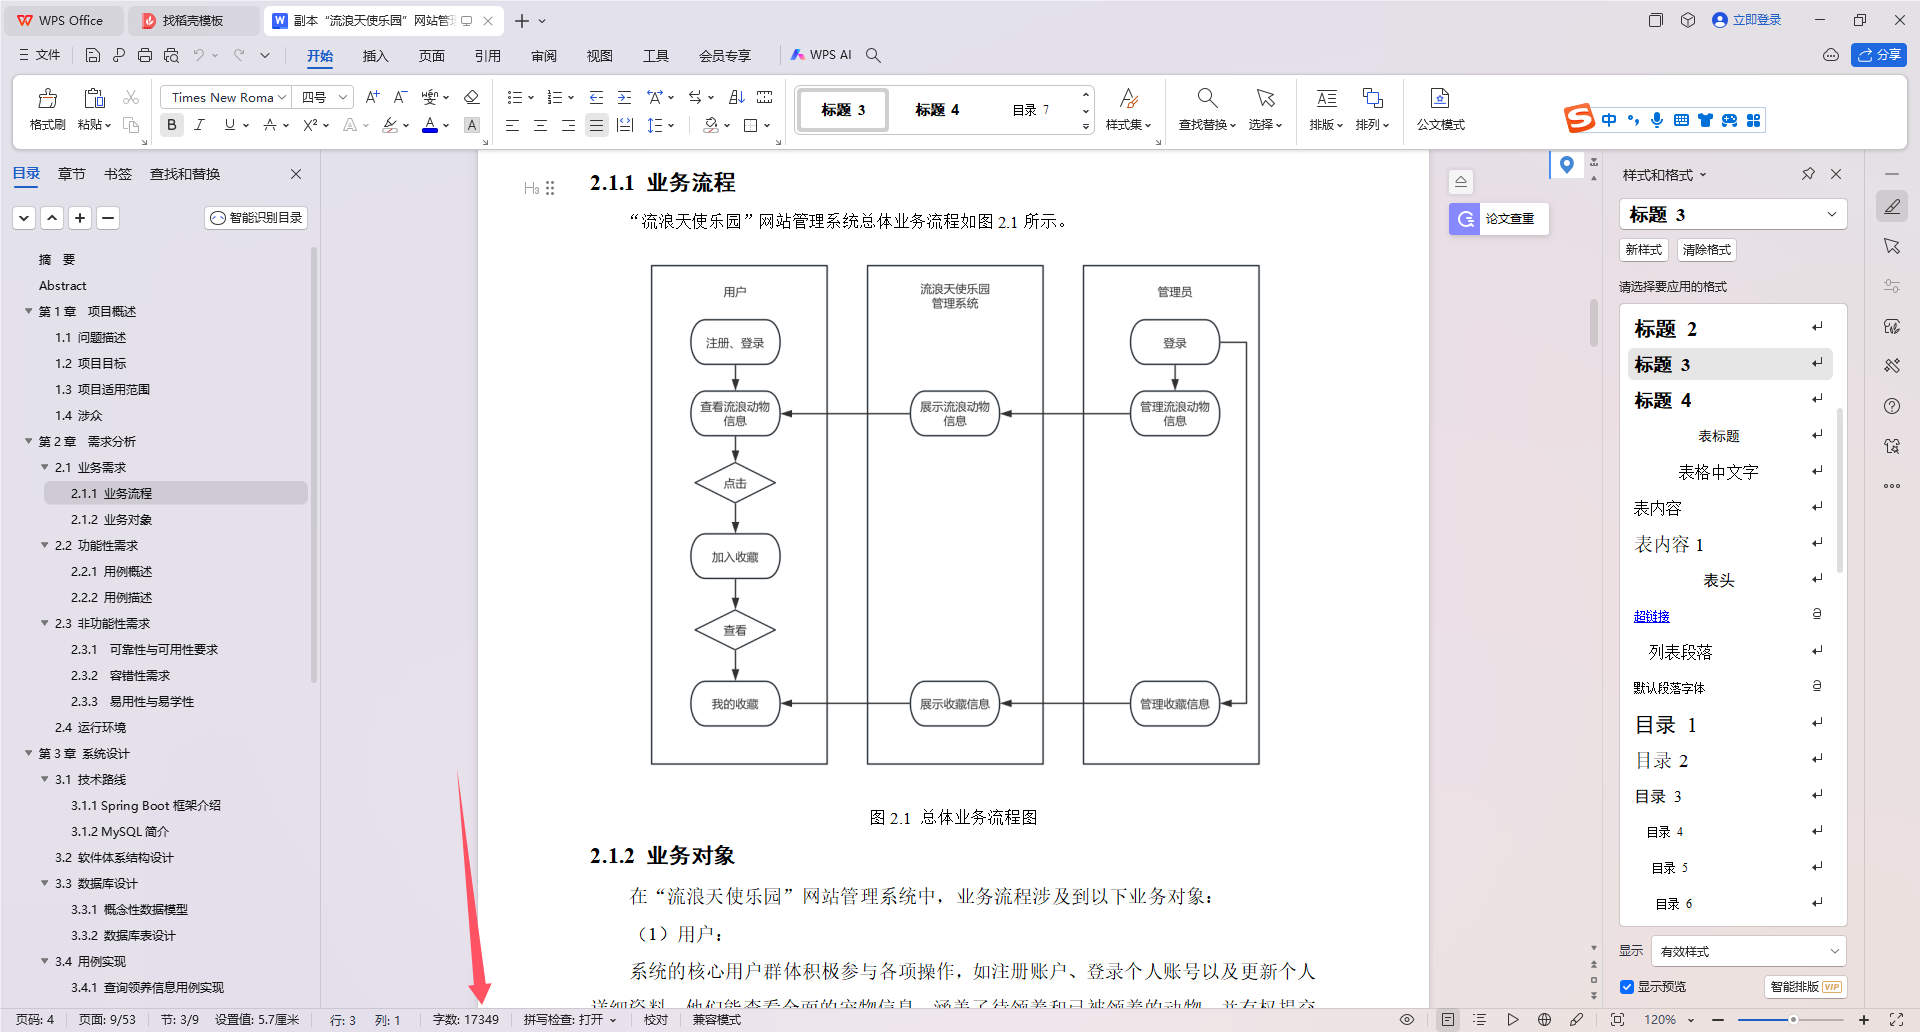Click the 新样式 button
This screenshot has width=1920, height=1032.
tap(1643, 250)
